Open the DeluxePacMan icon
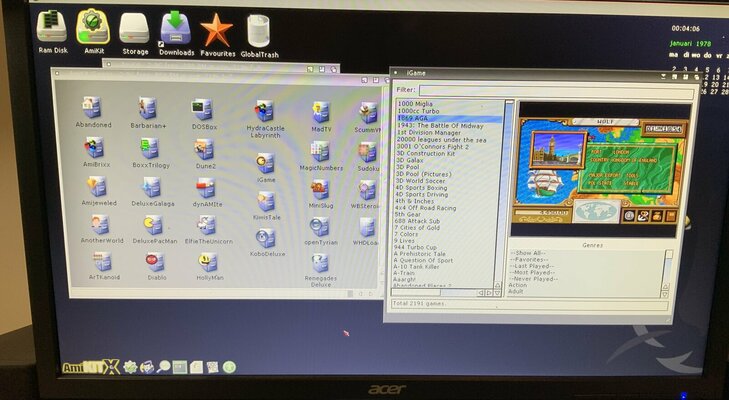729x400 pixels. (153, 225)
